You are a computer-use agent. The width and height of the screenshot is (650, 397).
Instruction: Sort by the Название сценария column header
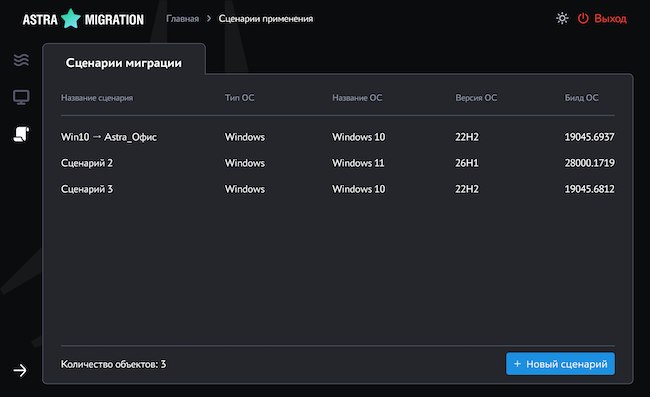pyautogui.click(x=97, y=98)
